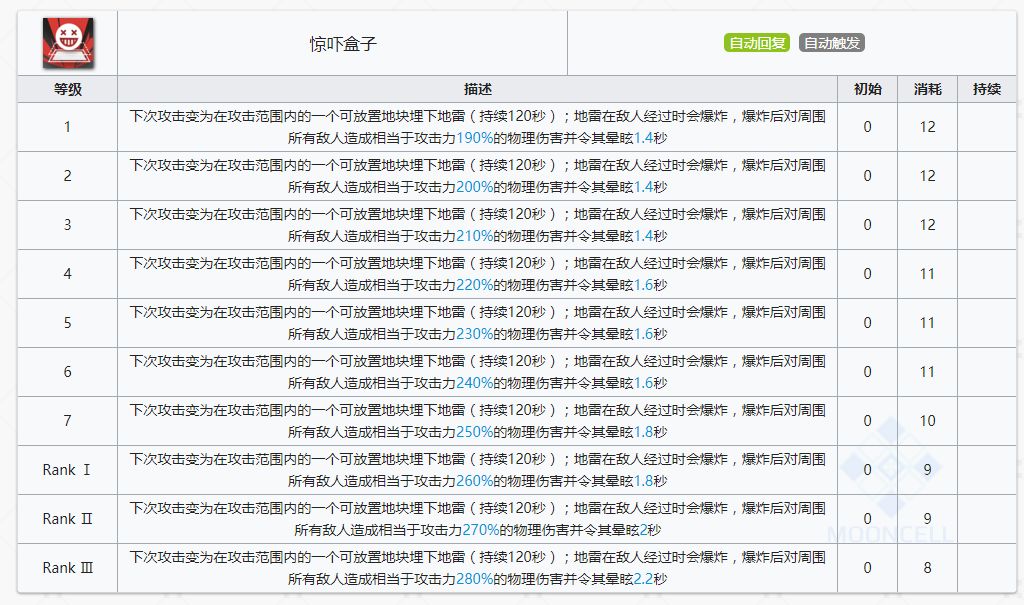
Task: Click the 初始 value 0 in level 7 row
Action: tap(867, 421)
